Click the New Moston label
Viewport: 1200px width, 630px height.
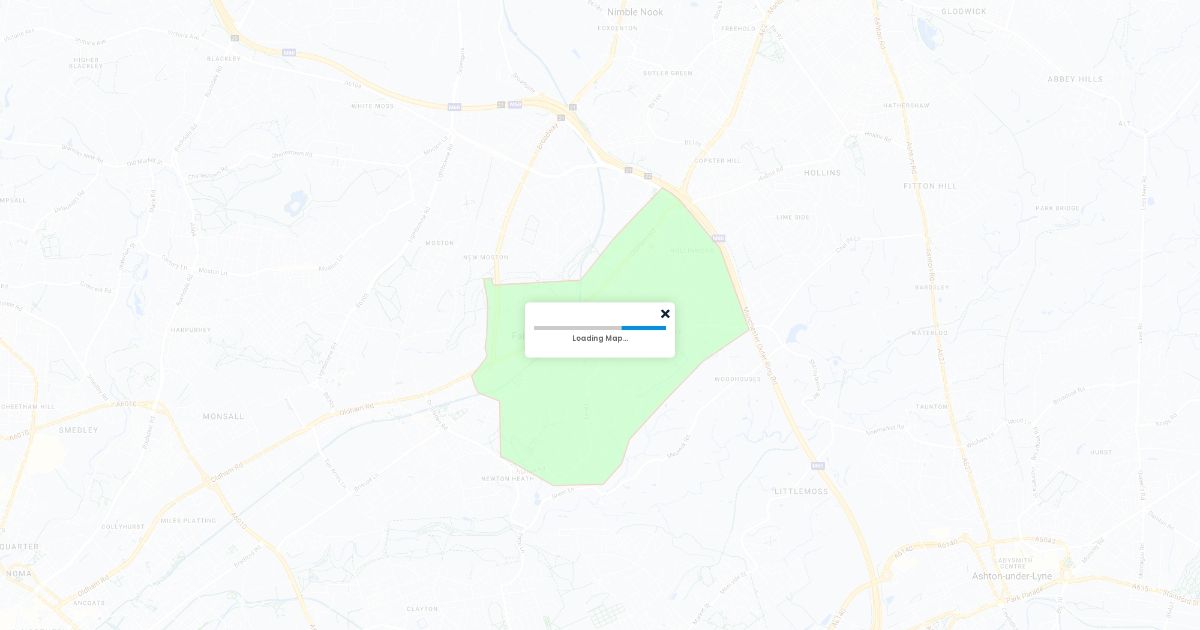point(486,257)
